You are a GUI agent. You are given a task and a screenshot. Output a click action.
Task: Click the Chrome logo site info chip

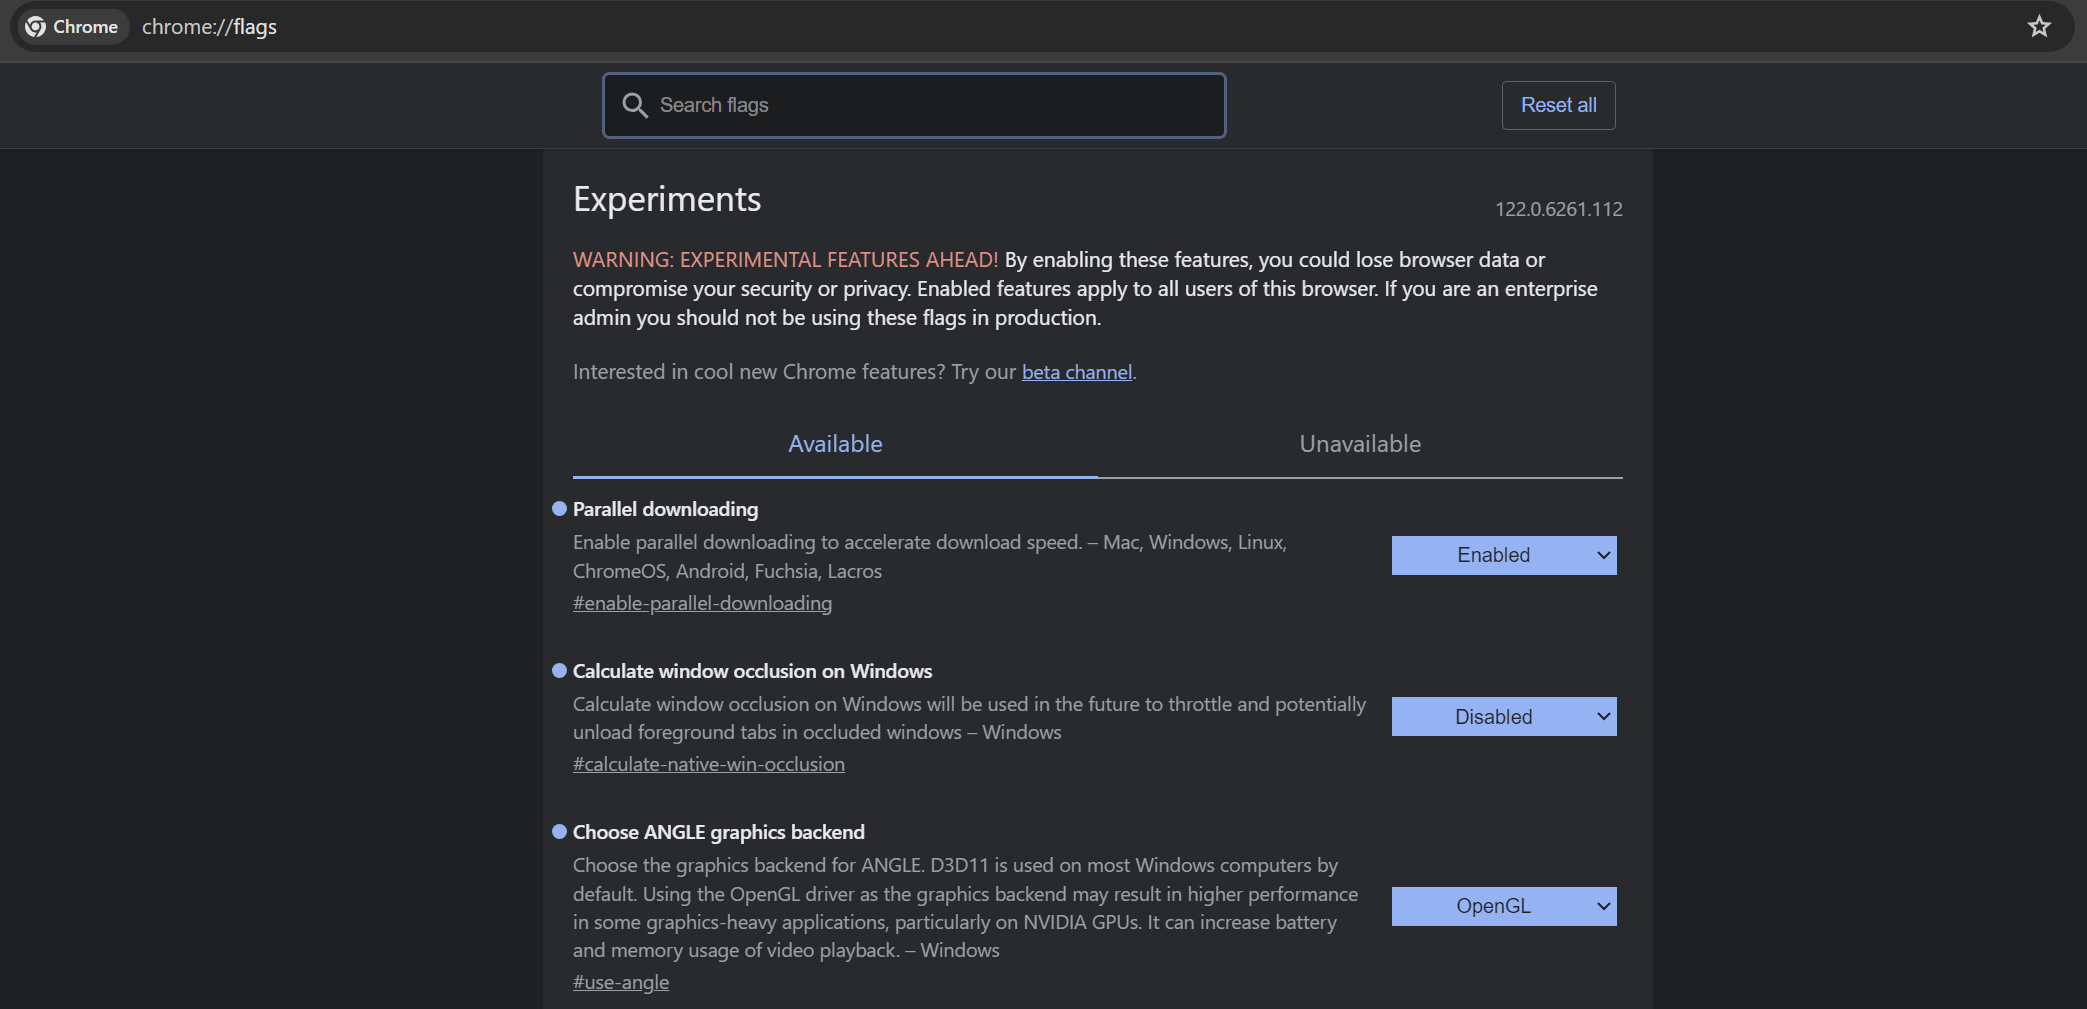[x=73, y=27]
